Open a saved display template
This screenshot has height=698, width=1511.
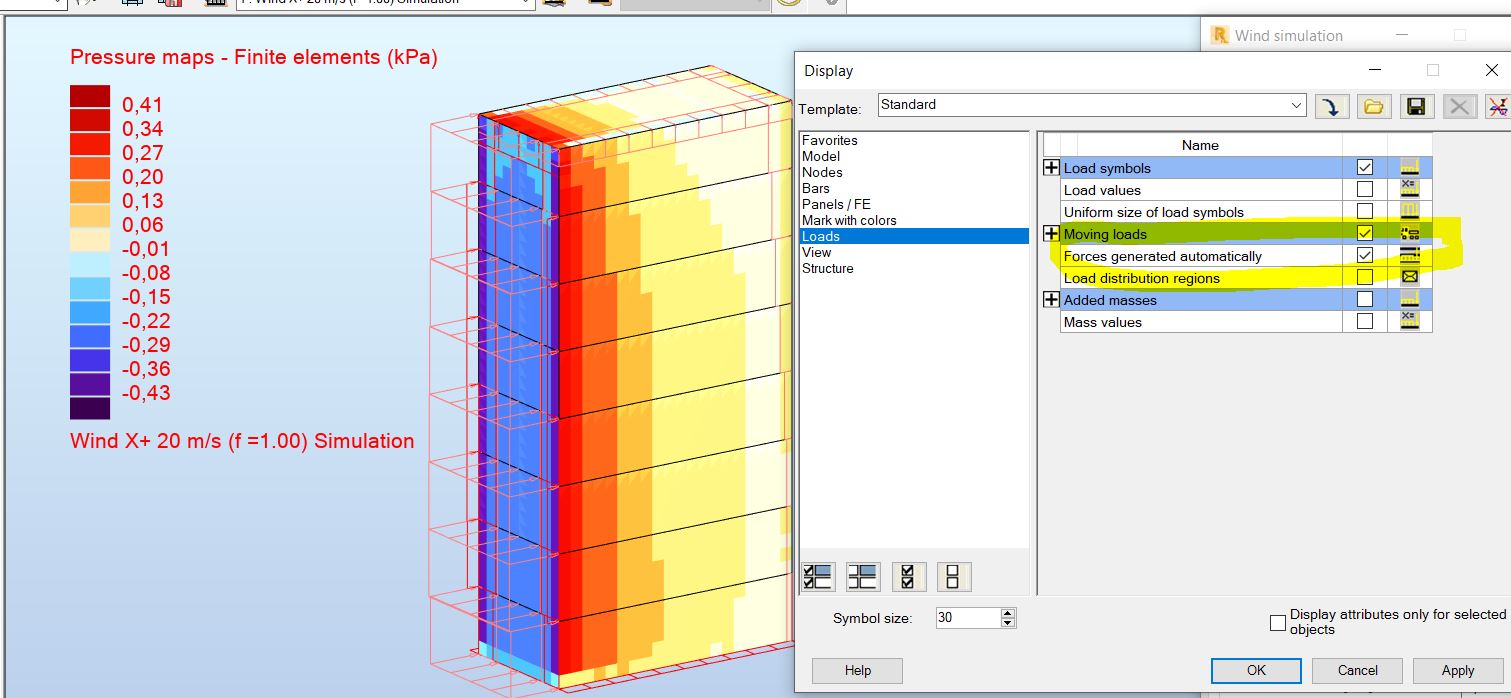(x=1374, y=106)
